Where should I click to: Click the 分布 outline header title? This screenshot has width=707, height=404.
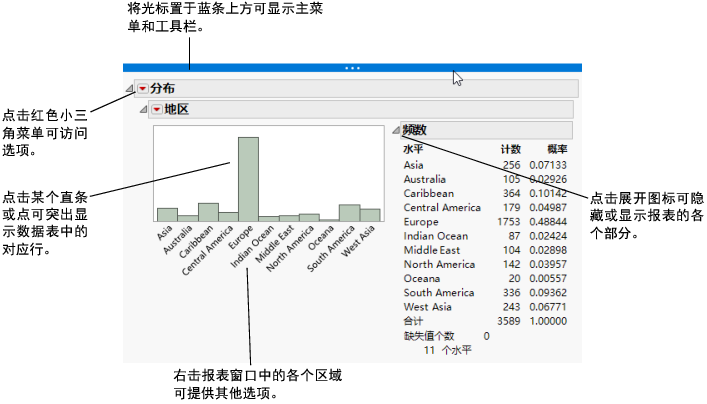coord(162,88)
